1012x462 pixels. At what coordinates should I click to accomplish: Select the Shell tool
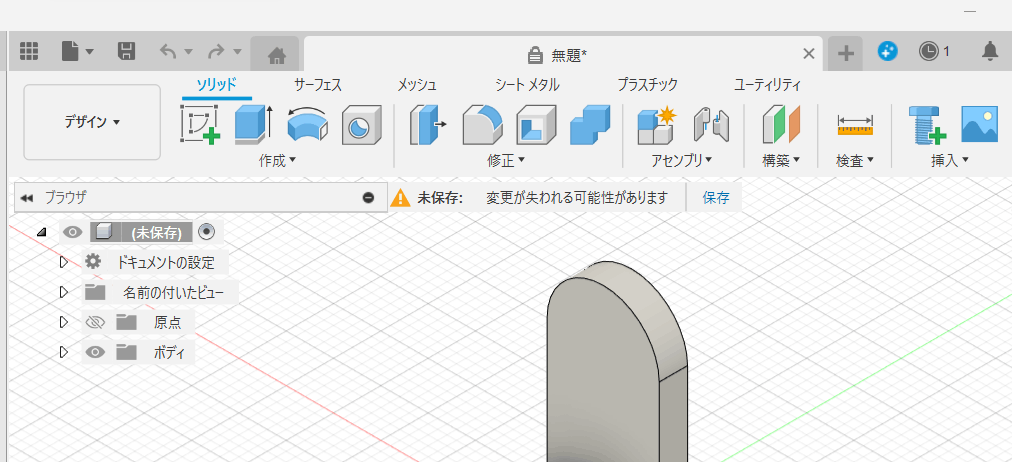[536, 124]
